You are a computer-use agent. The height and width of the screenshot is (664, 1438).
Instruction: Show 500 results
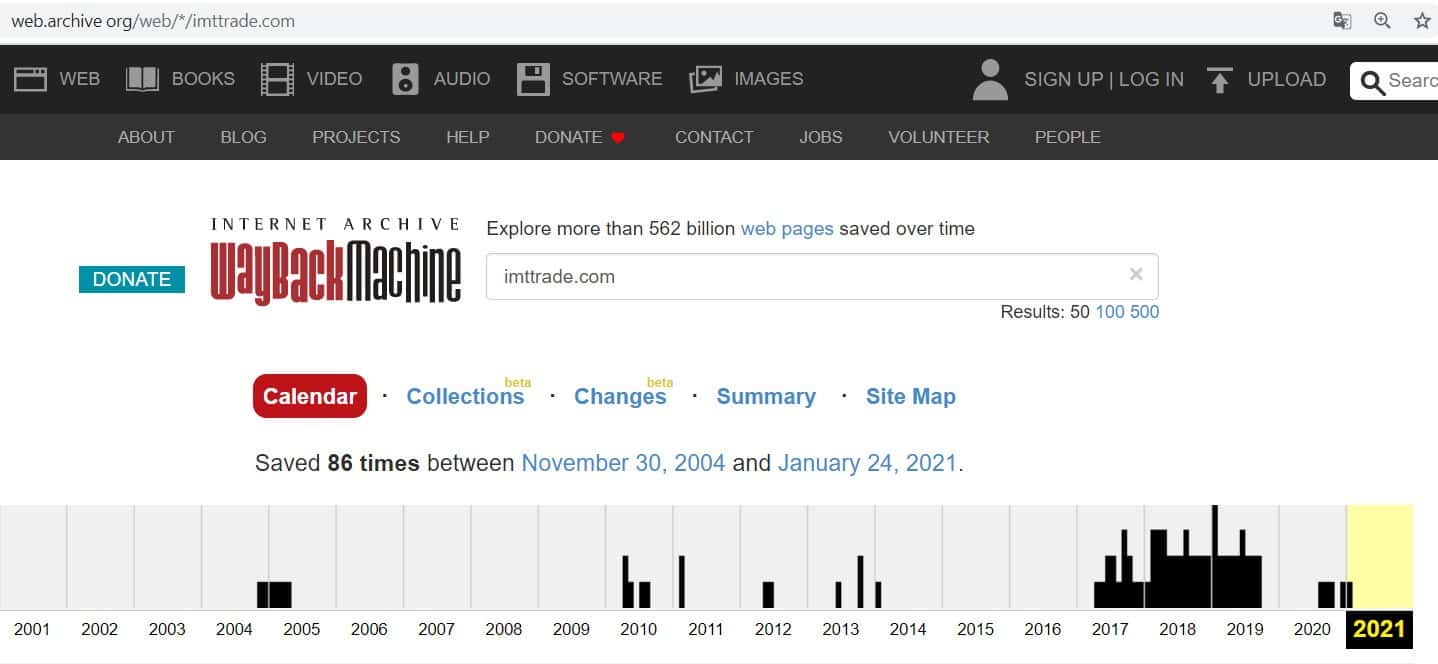(1145, 311)
